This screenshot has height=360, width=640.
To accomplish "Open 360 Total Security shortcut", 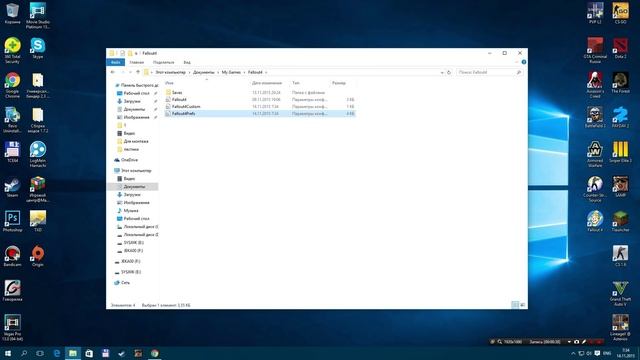I will pyautogui.click(x=12, y=51).
